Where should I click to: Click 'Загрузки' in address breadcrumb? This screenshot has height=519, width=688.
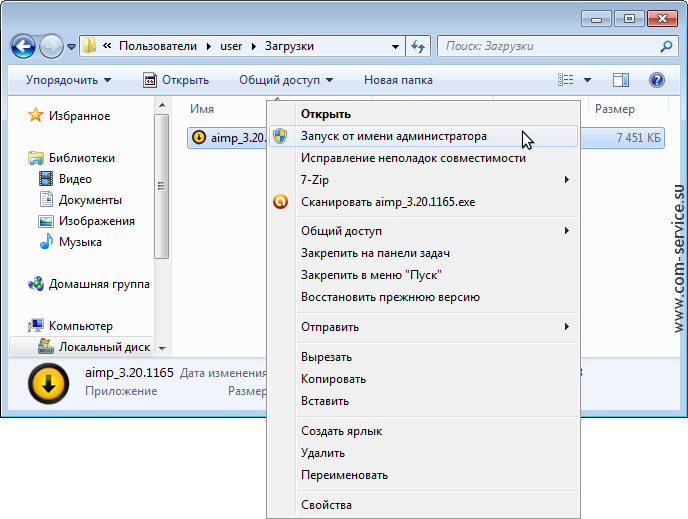[x=289, y=46]
